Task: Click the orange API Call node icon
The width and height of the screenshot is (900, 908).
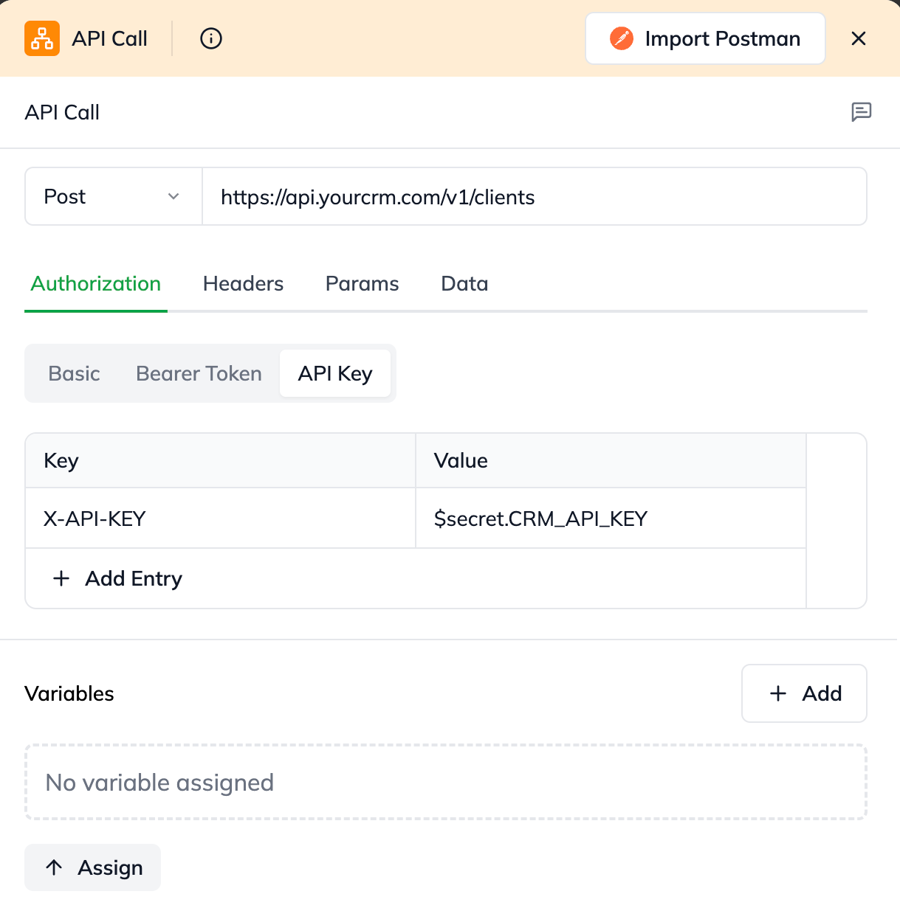Action: coord(42,39)
